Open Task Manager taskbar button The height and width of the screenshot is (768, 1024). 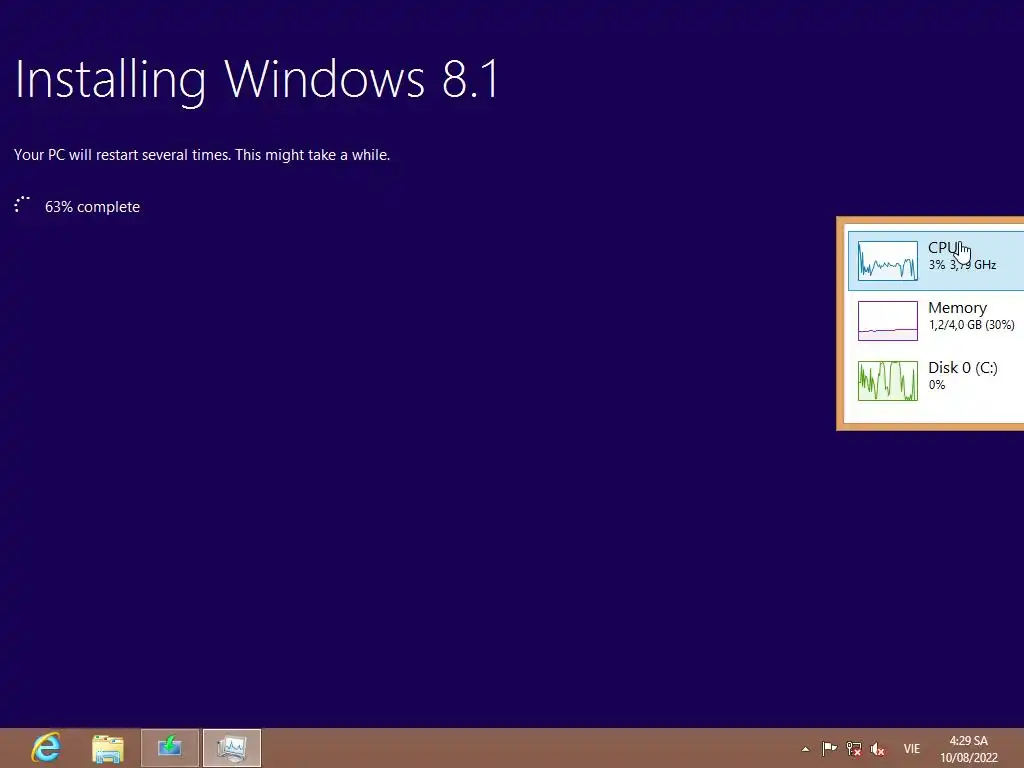pos(232,748)
